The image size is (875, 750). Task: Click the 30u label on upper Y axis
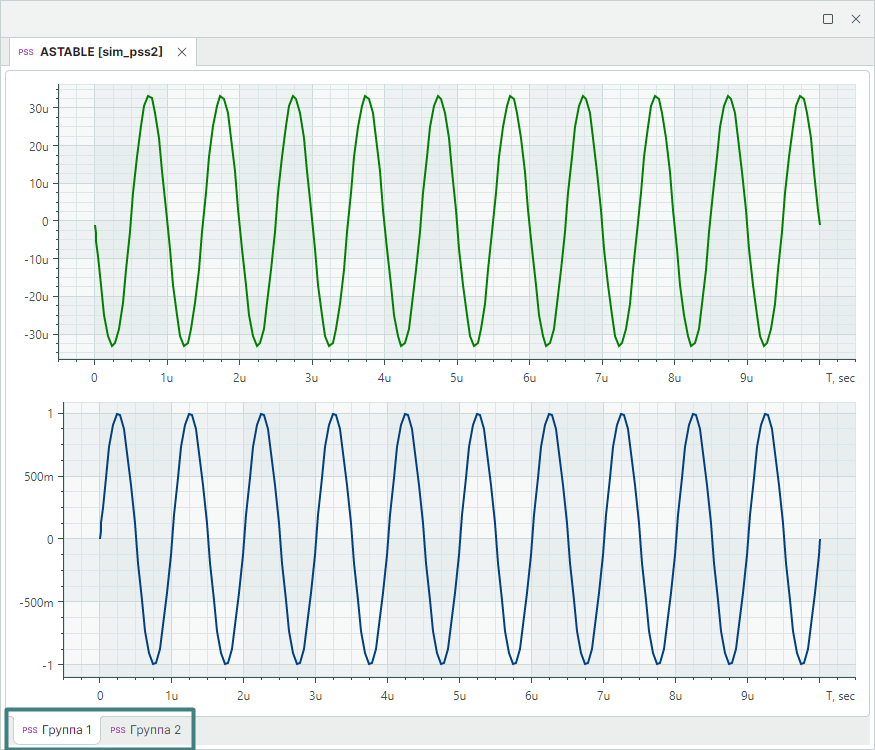click(x=40, y=108)
